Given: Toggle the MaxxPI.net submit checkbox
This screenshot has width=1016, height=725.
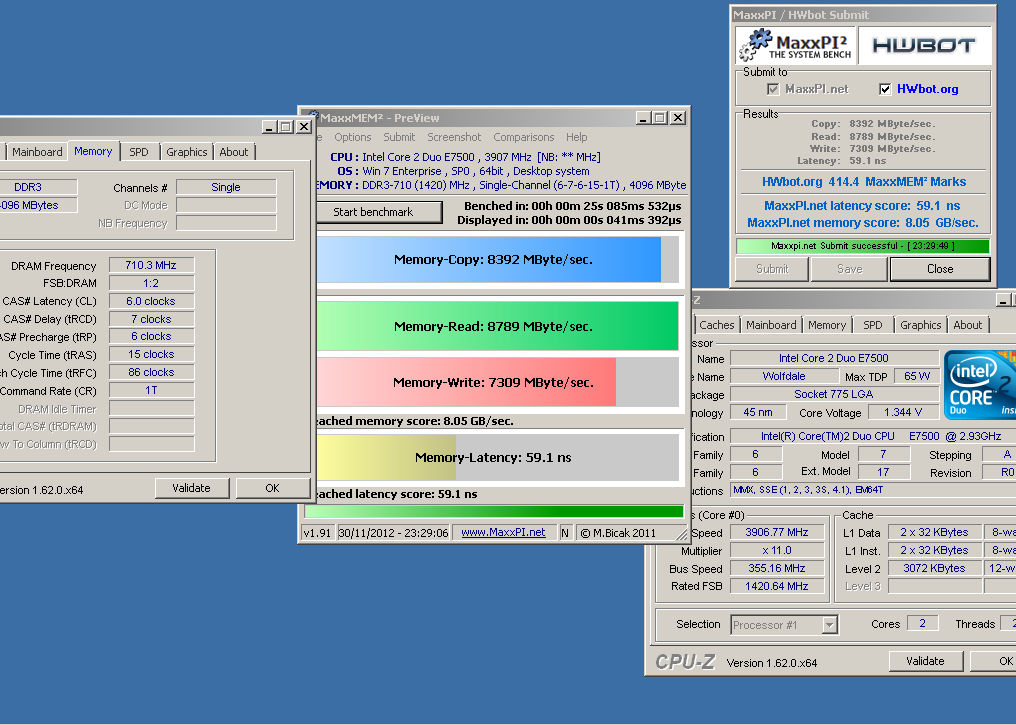Looking at the screenshot, I should (772, 89).
